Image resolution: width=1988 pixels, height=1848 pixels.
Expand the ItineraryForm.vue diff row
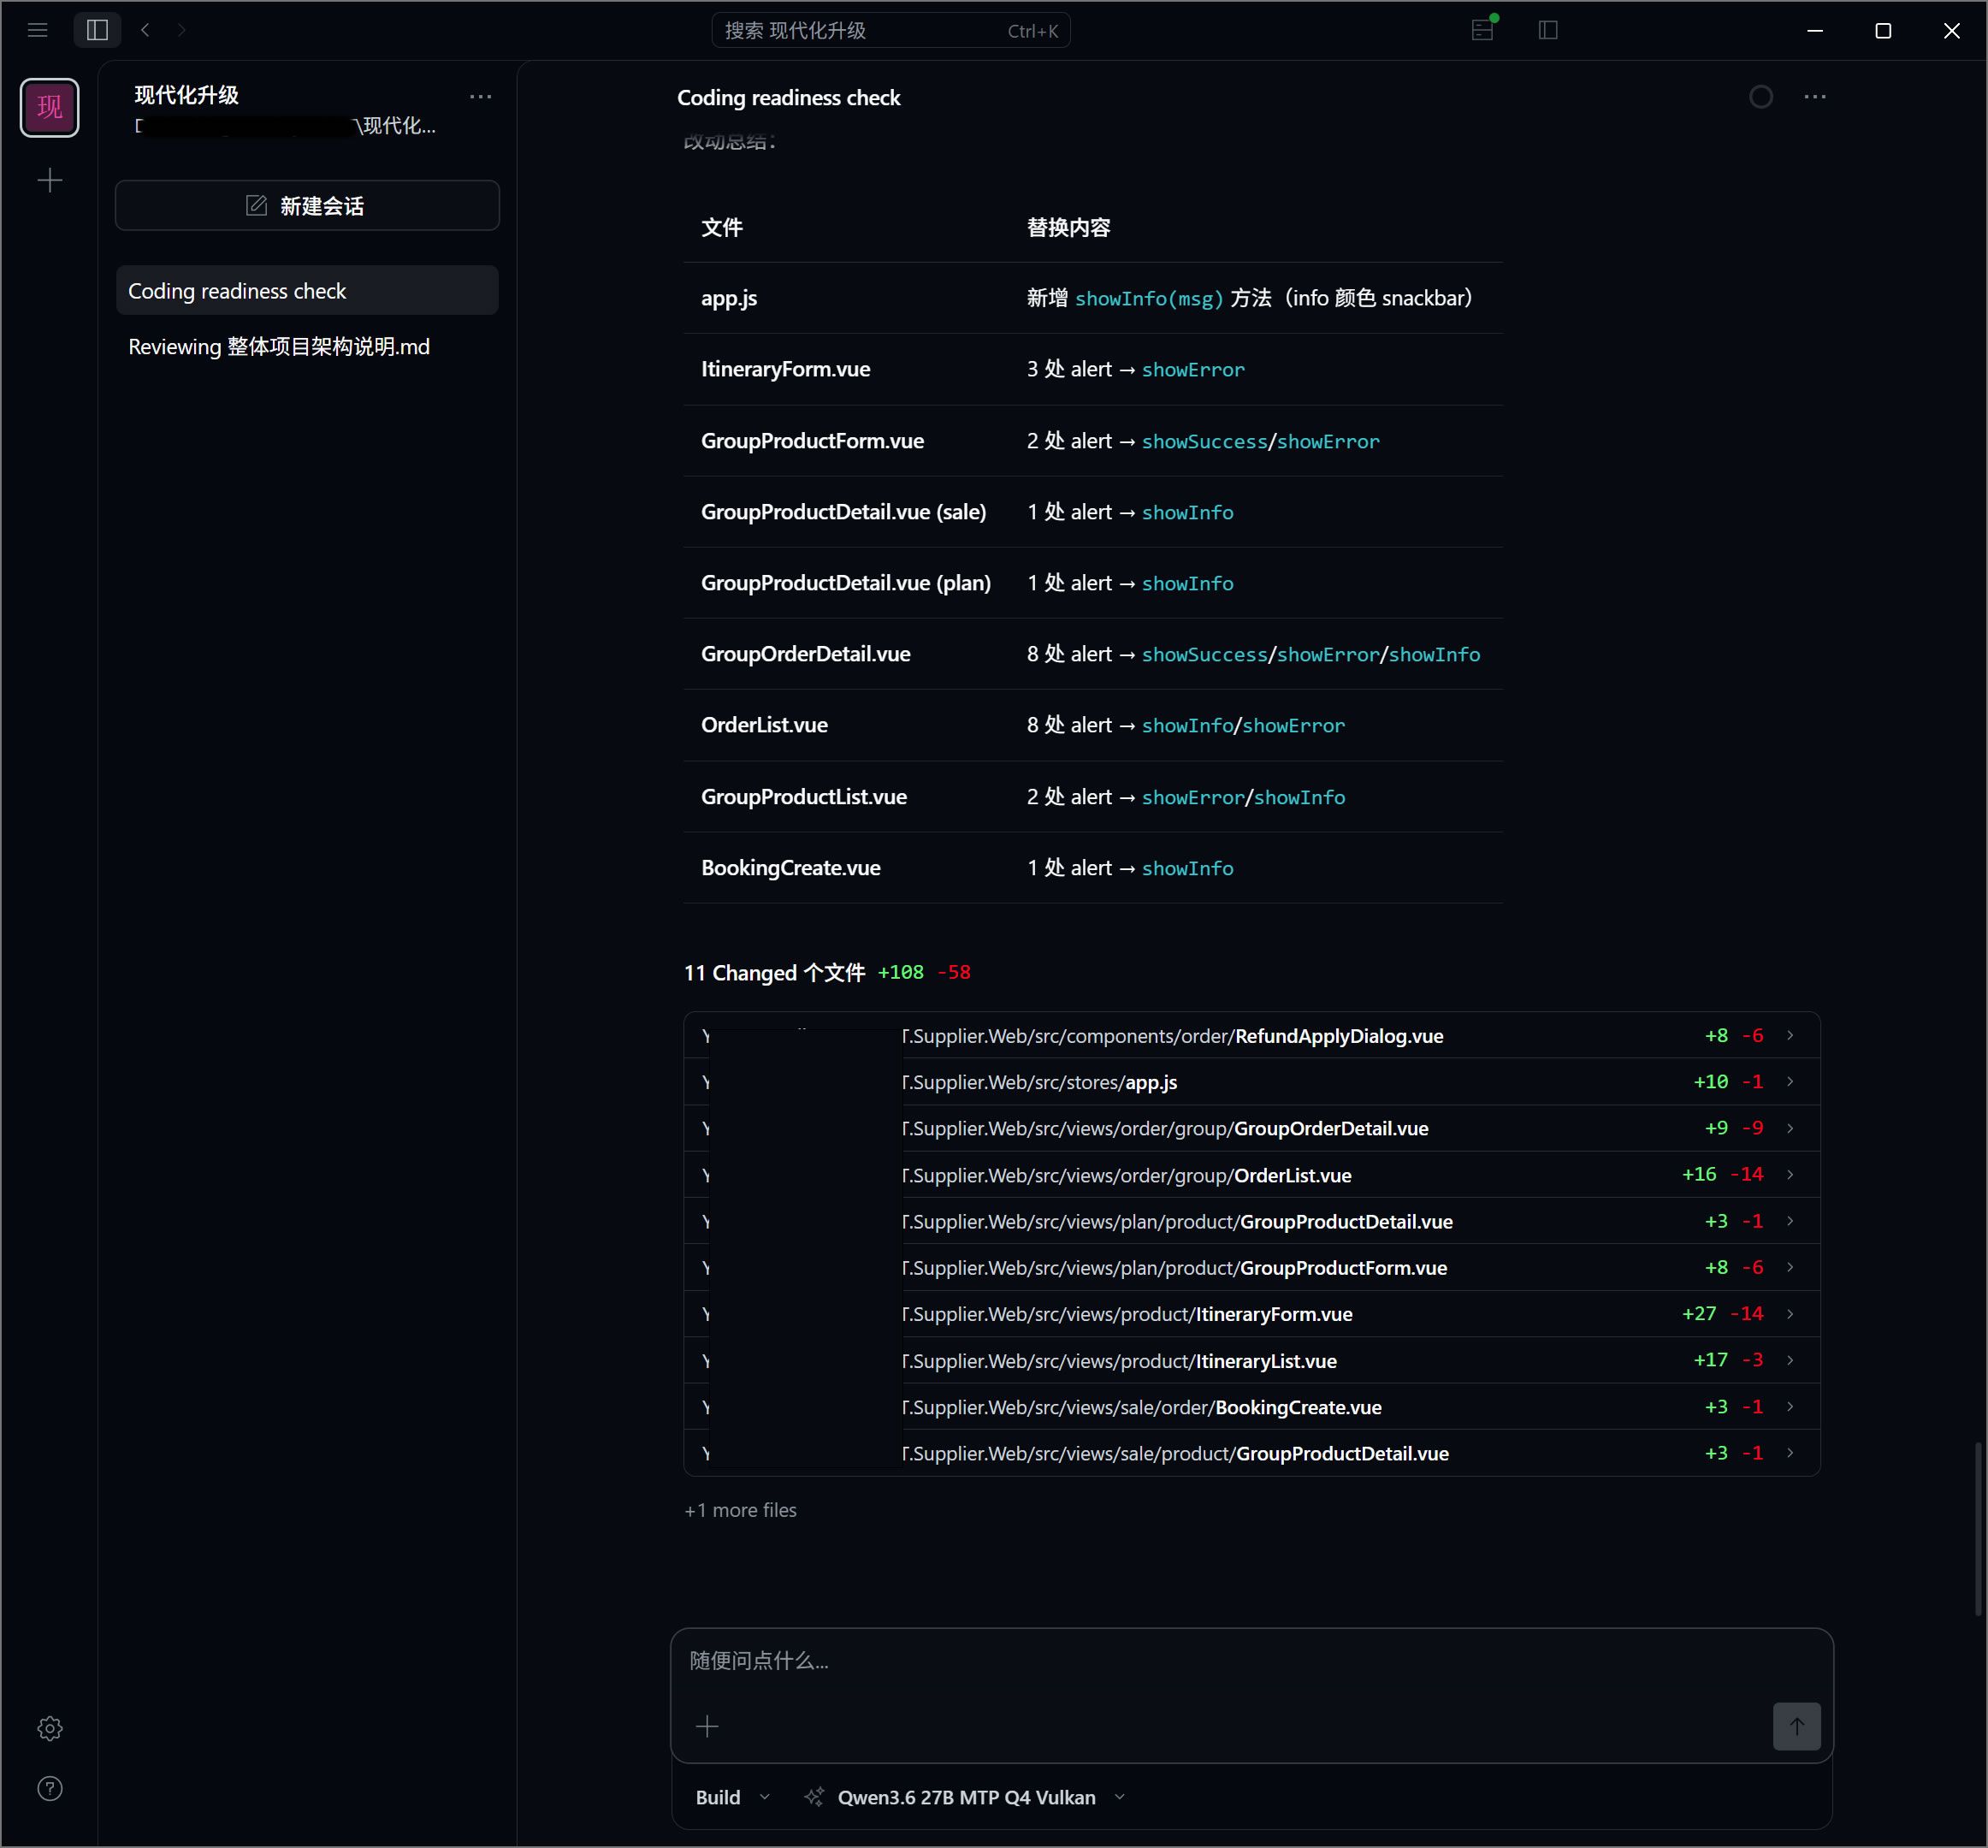1251,1314
